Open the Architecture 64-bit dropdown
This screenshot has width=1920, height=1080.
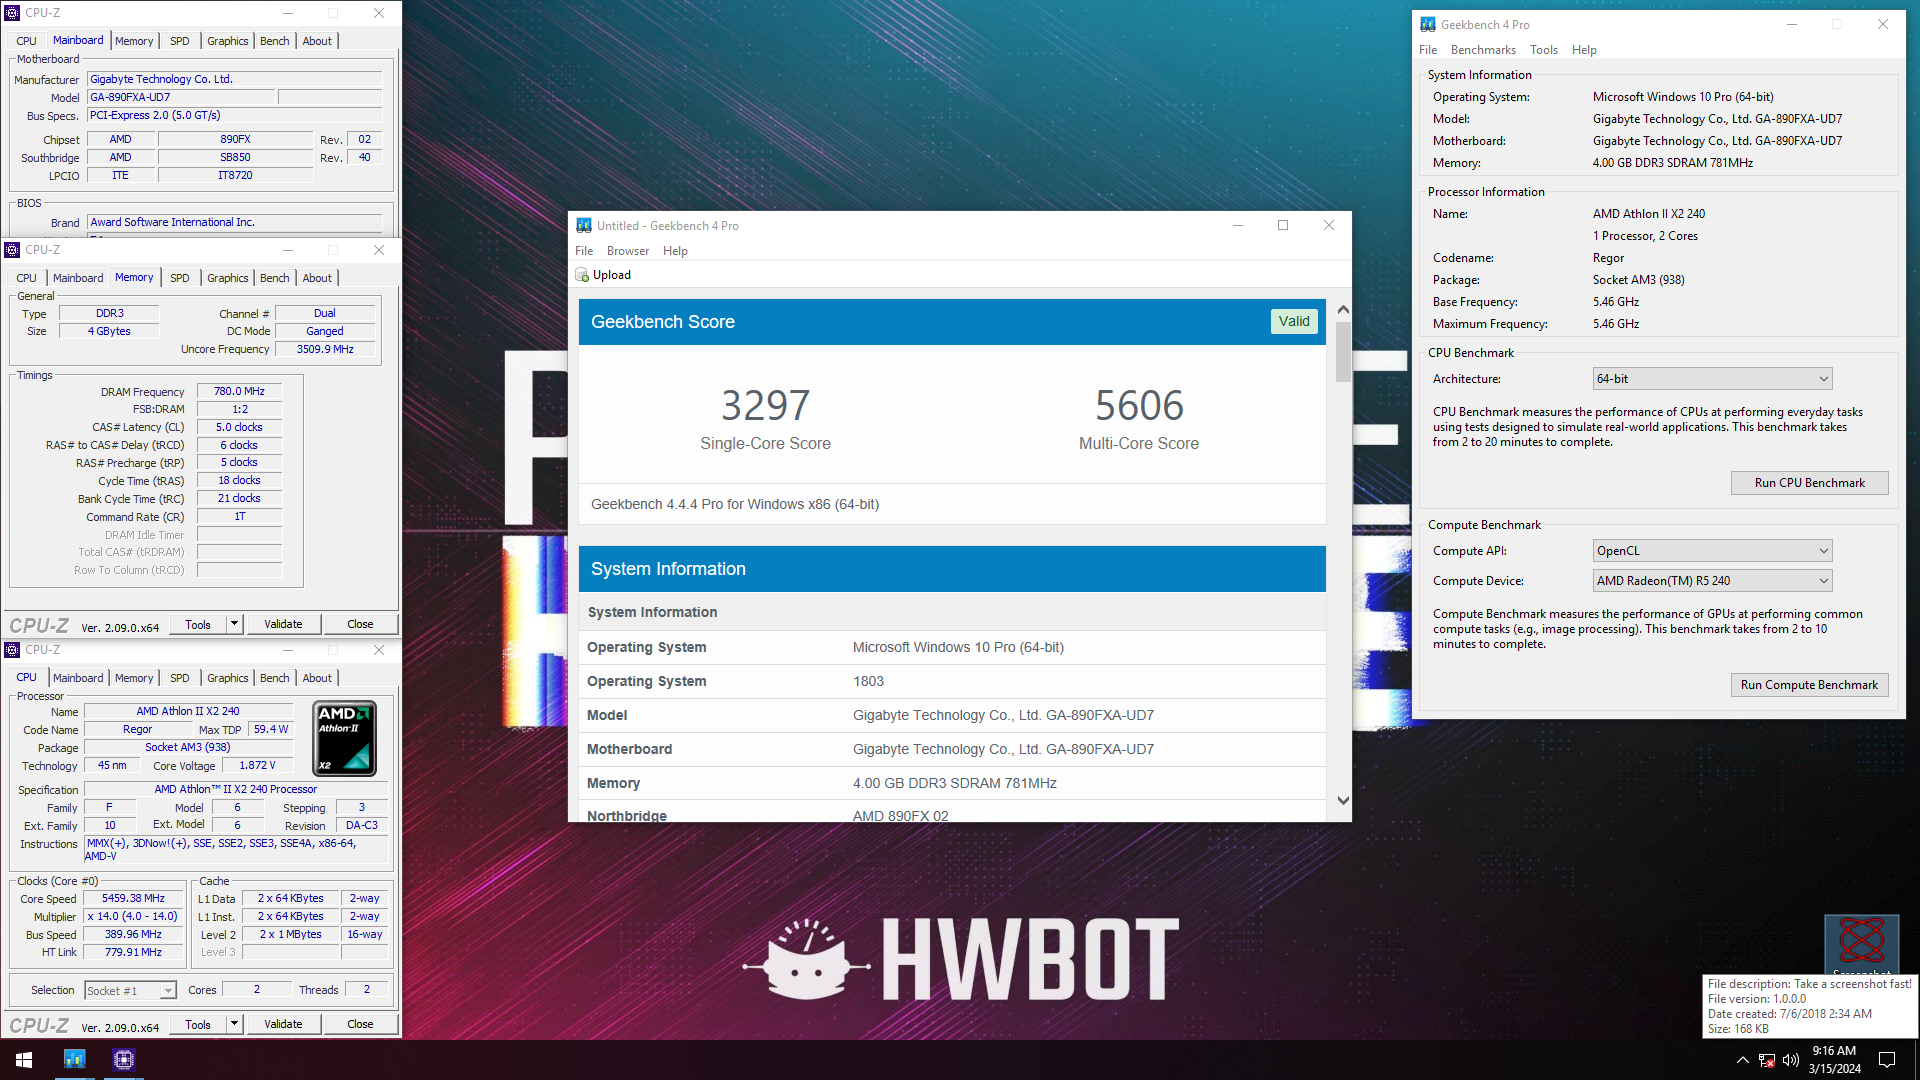(x=1712, y=379)
